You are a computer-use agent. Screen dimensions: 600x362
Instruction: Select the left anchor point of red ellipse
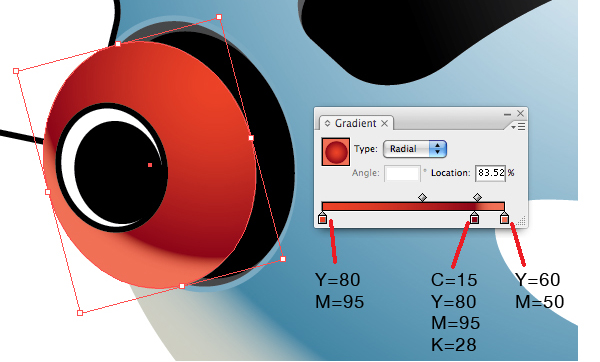[47, 192]
